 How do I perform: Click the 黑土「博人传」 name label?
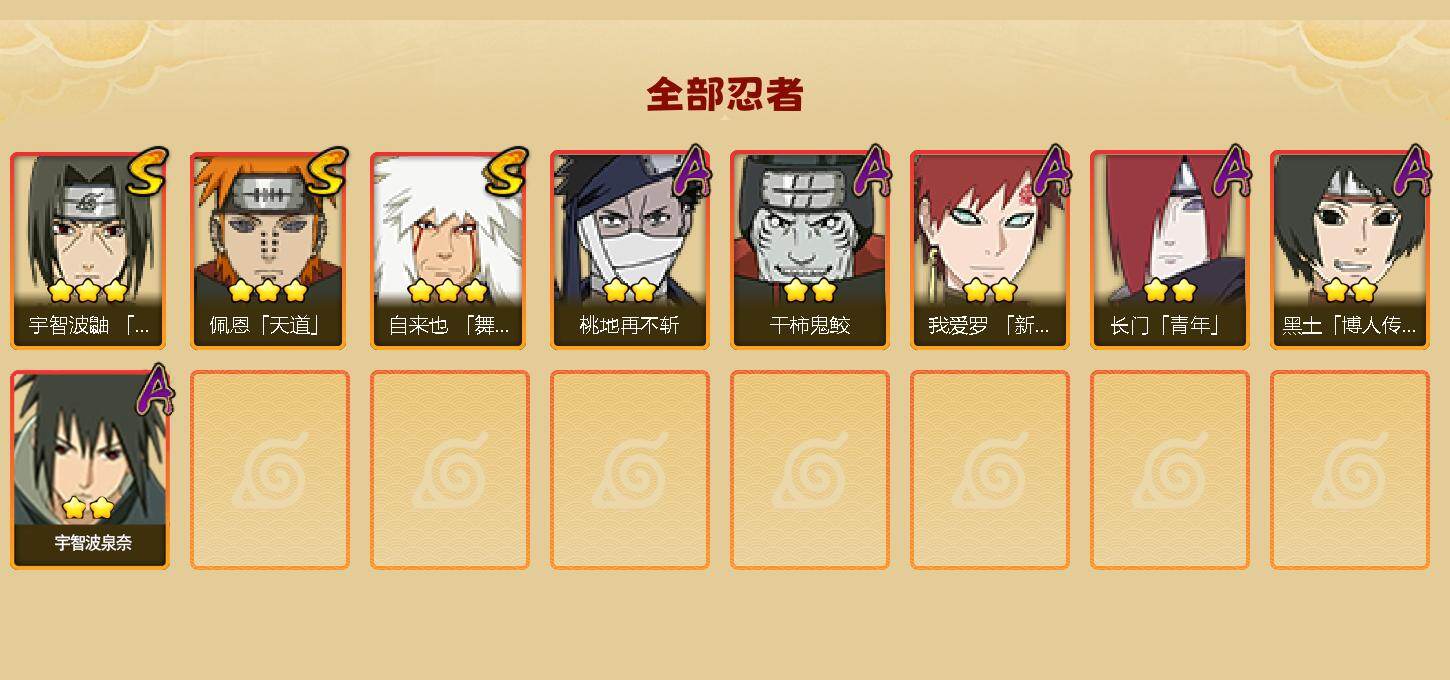pos(1349,326)
